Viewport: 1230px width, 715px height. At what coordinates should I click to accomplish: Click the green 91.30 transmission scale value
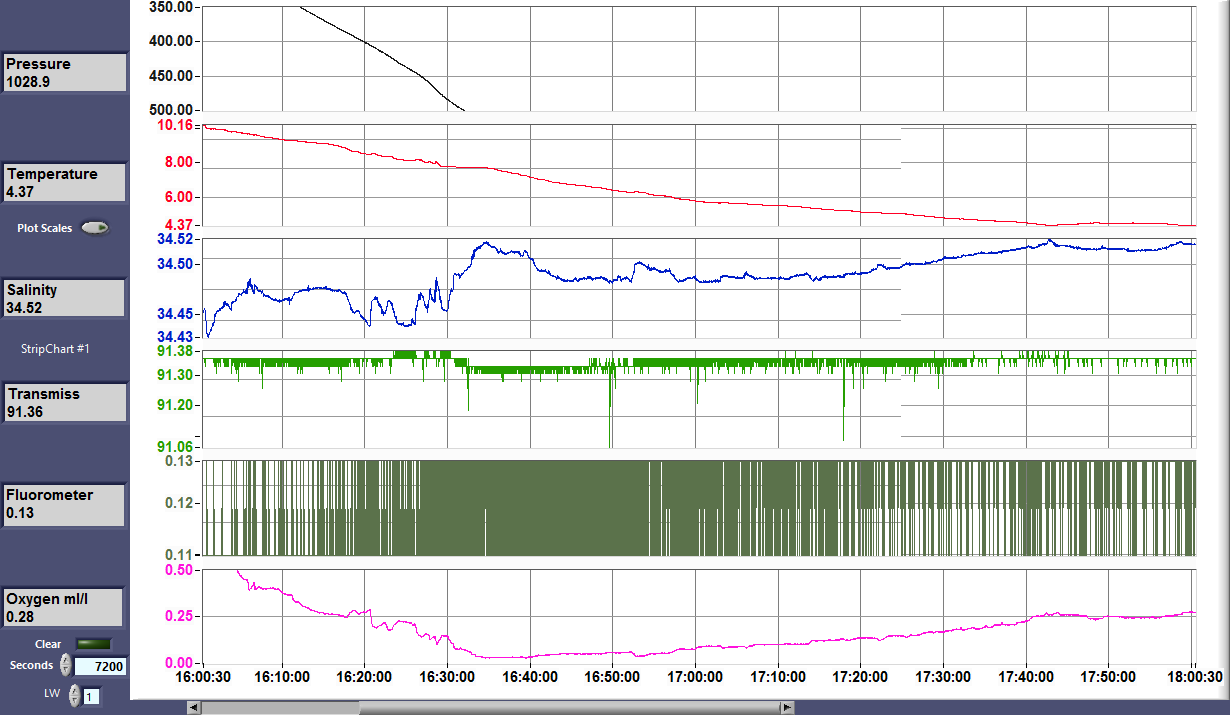click(x=176, y=375)
